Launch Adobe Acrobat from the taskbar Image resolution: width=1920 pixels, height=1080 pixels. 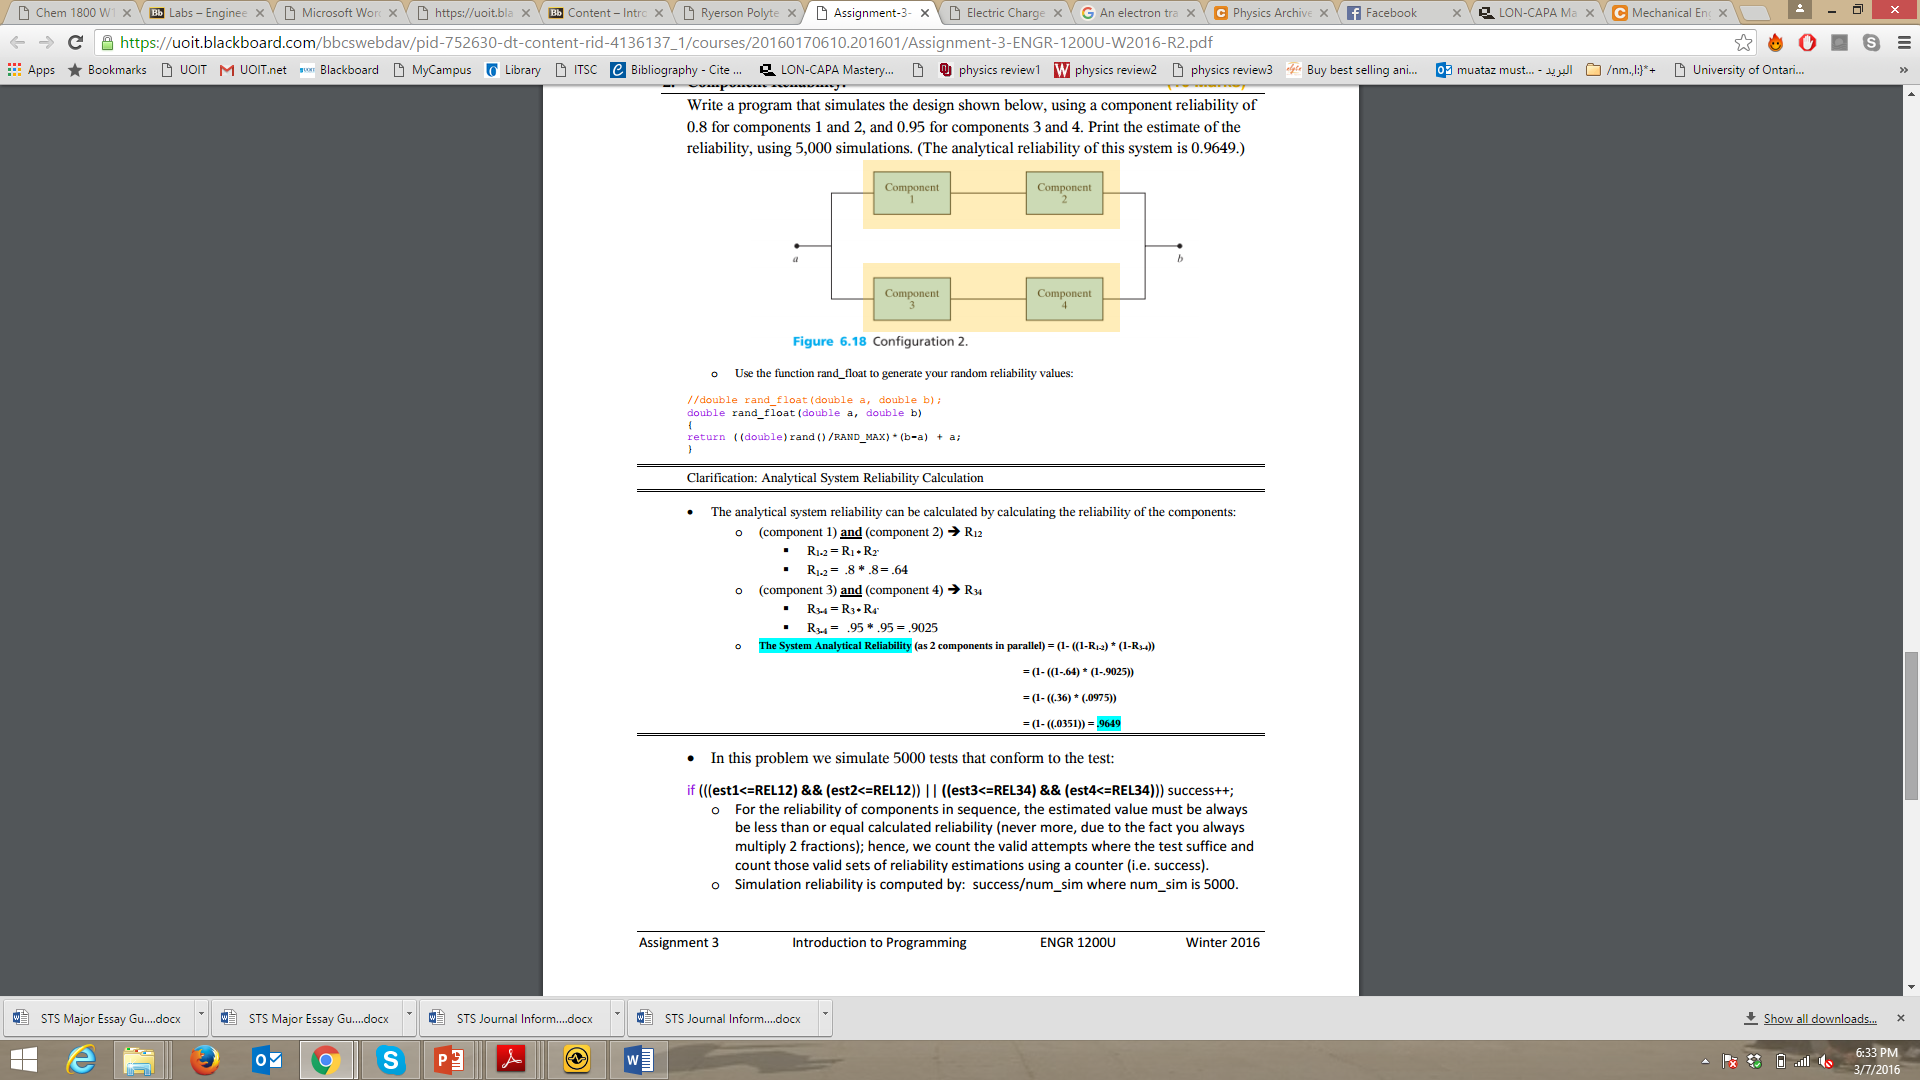[x=512, y=1060]
